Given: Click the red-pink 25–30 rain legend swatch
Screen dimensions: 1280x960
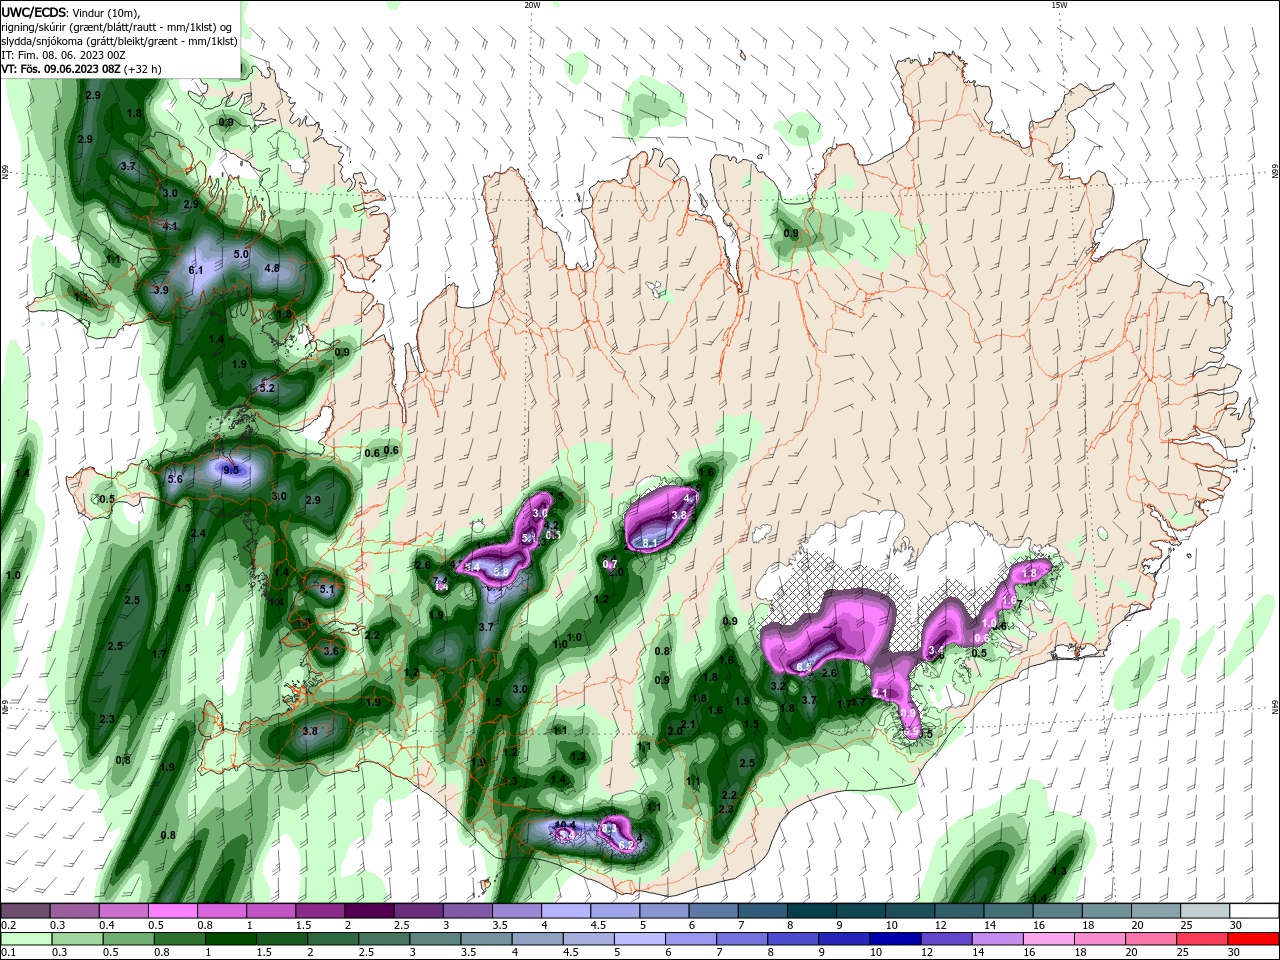Looking at the screenshot, I should (1202, 939).
